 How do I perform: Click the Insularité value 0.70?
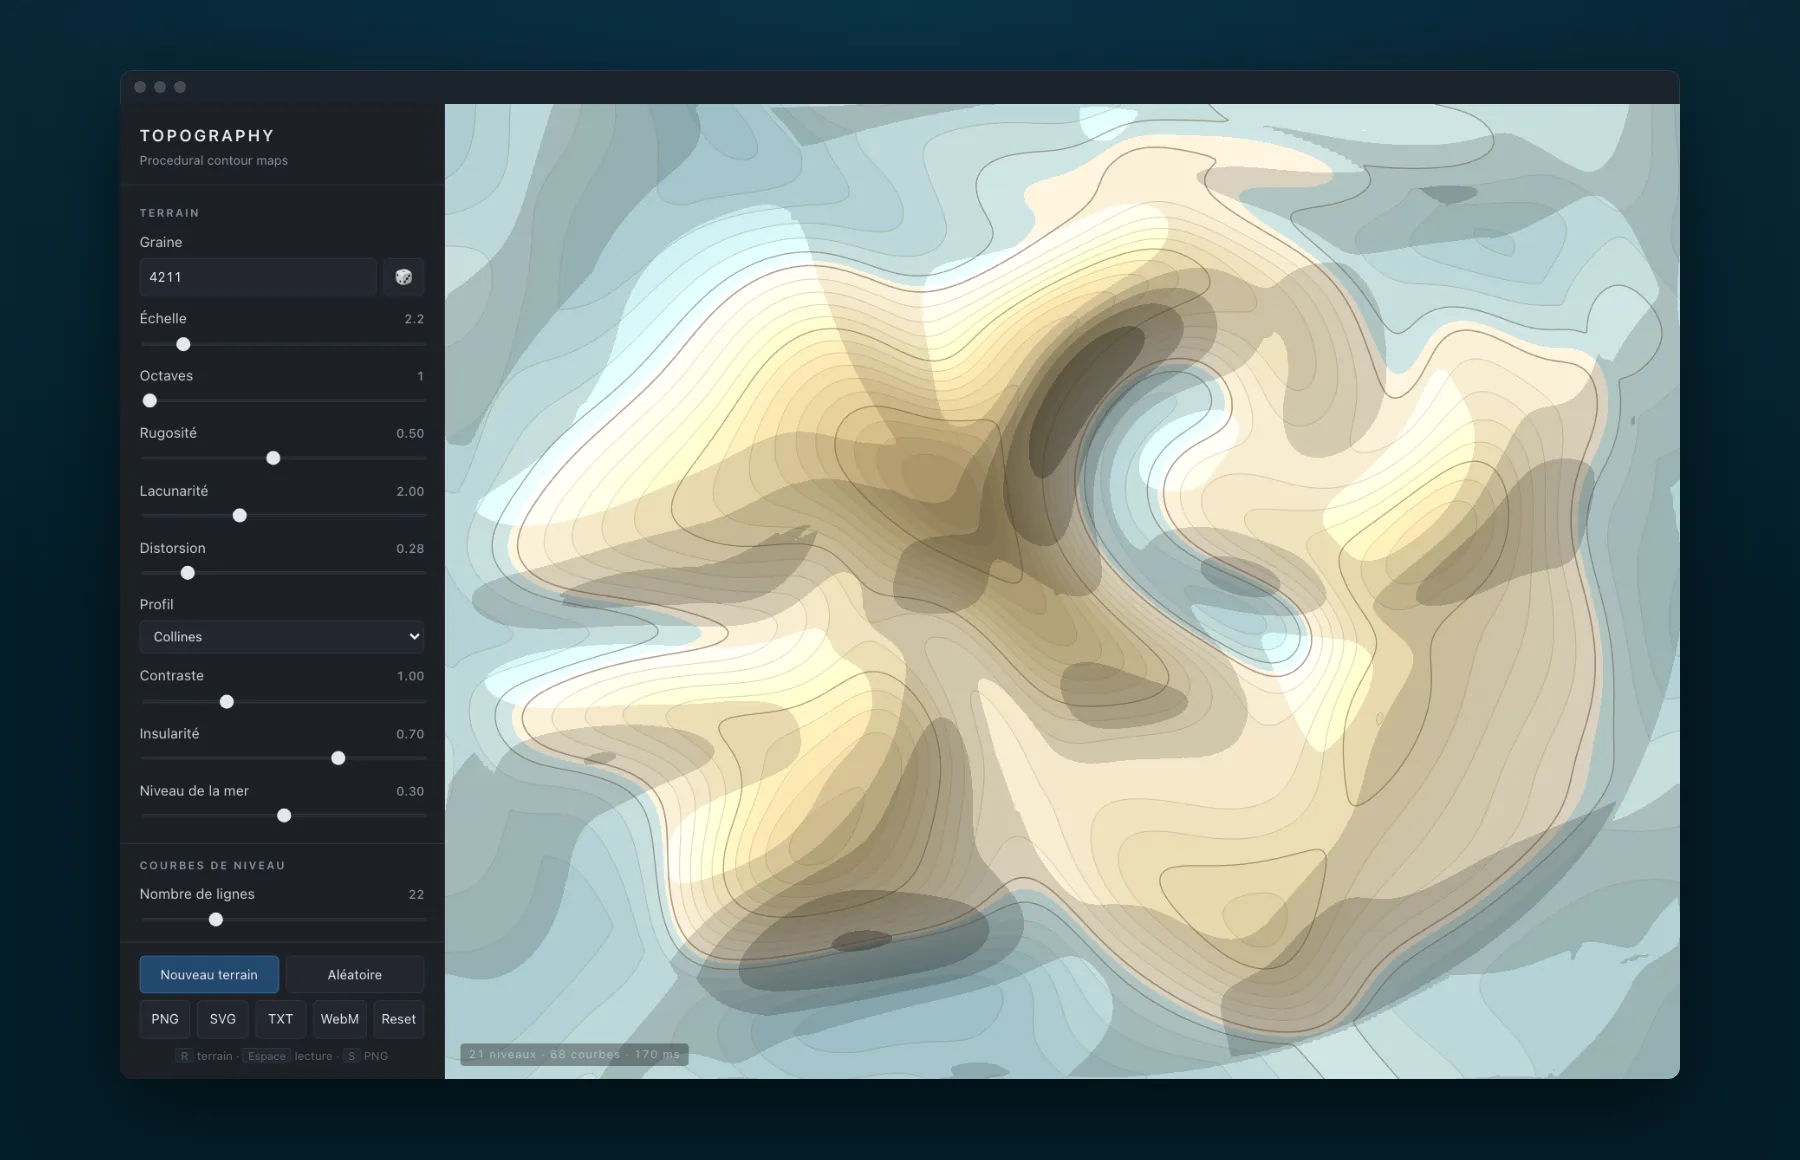click(410, 734)
